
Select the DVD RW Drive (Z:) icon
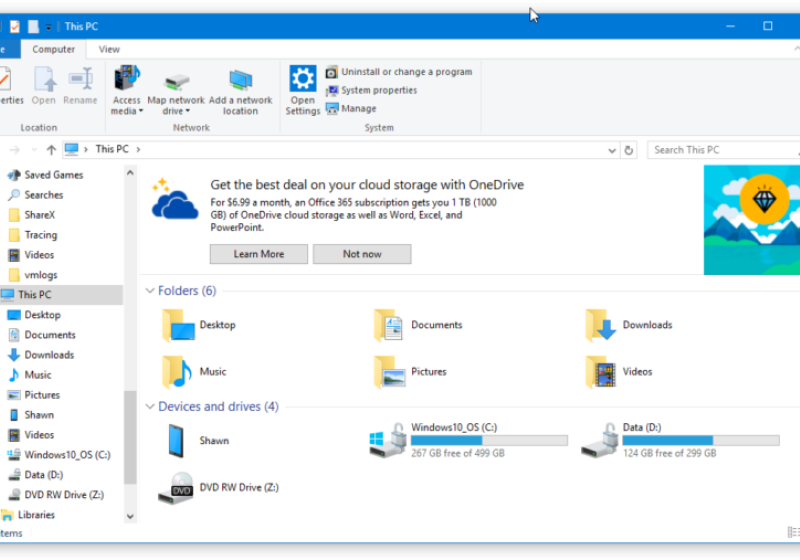(181, 487)
